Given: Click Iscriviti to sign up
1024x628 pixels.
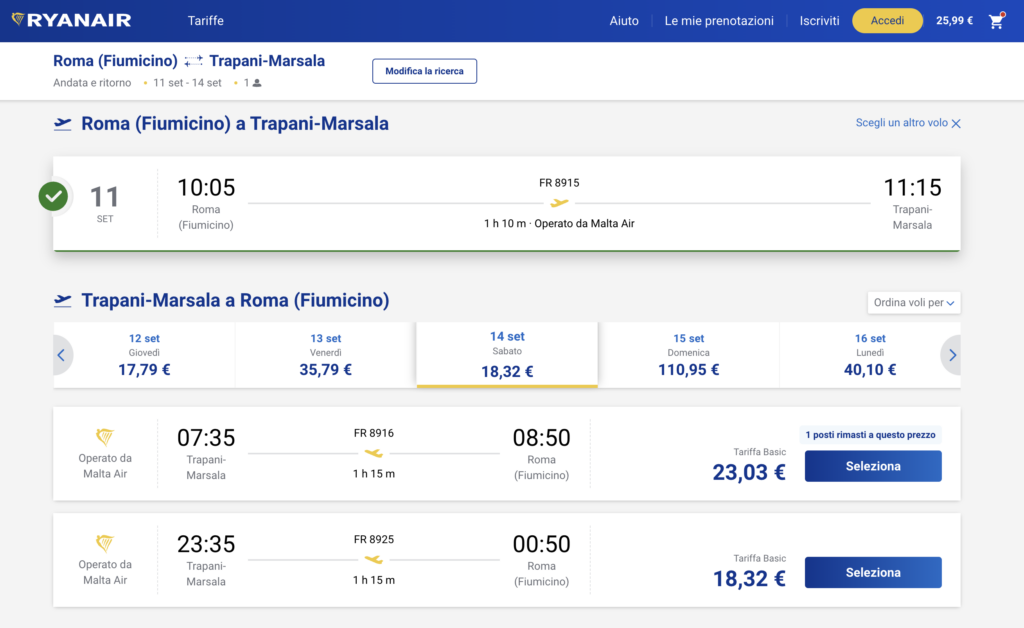Looking at the screenshot, I should point(819,21).
